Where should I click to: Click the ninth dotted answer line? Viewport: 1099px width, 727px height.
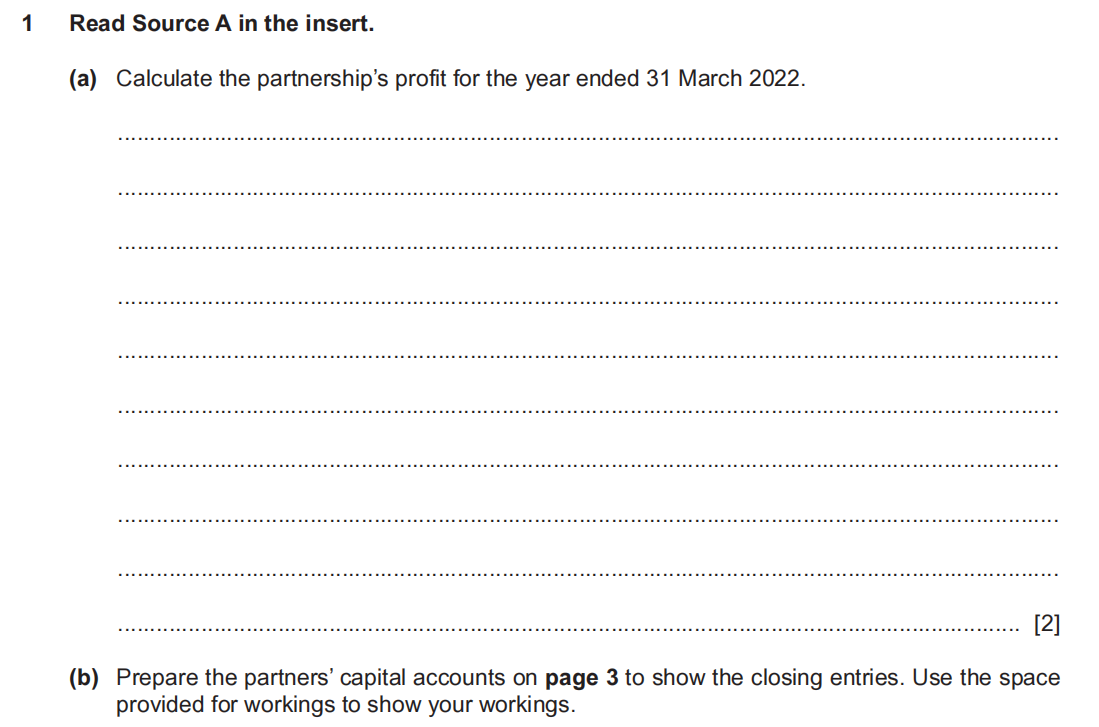(x=586, y=574)
